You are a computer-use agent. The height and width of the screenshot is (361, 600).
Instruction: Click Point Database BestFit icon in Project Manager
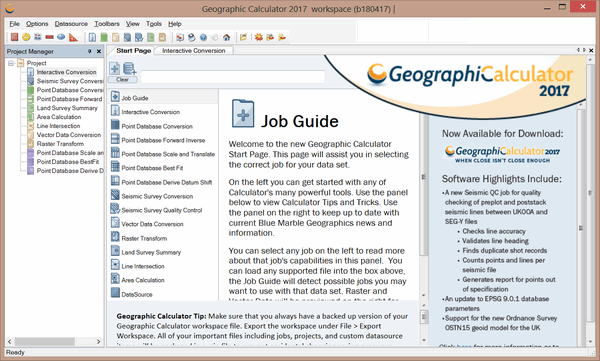click(31, 162)
